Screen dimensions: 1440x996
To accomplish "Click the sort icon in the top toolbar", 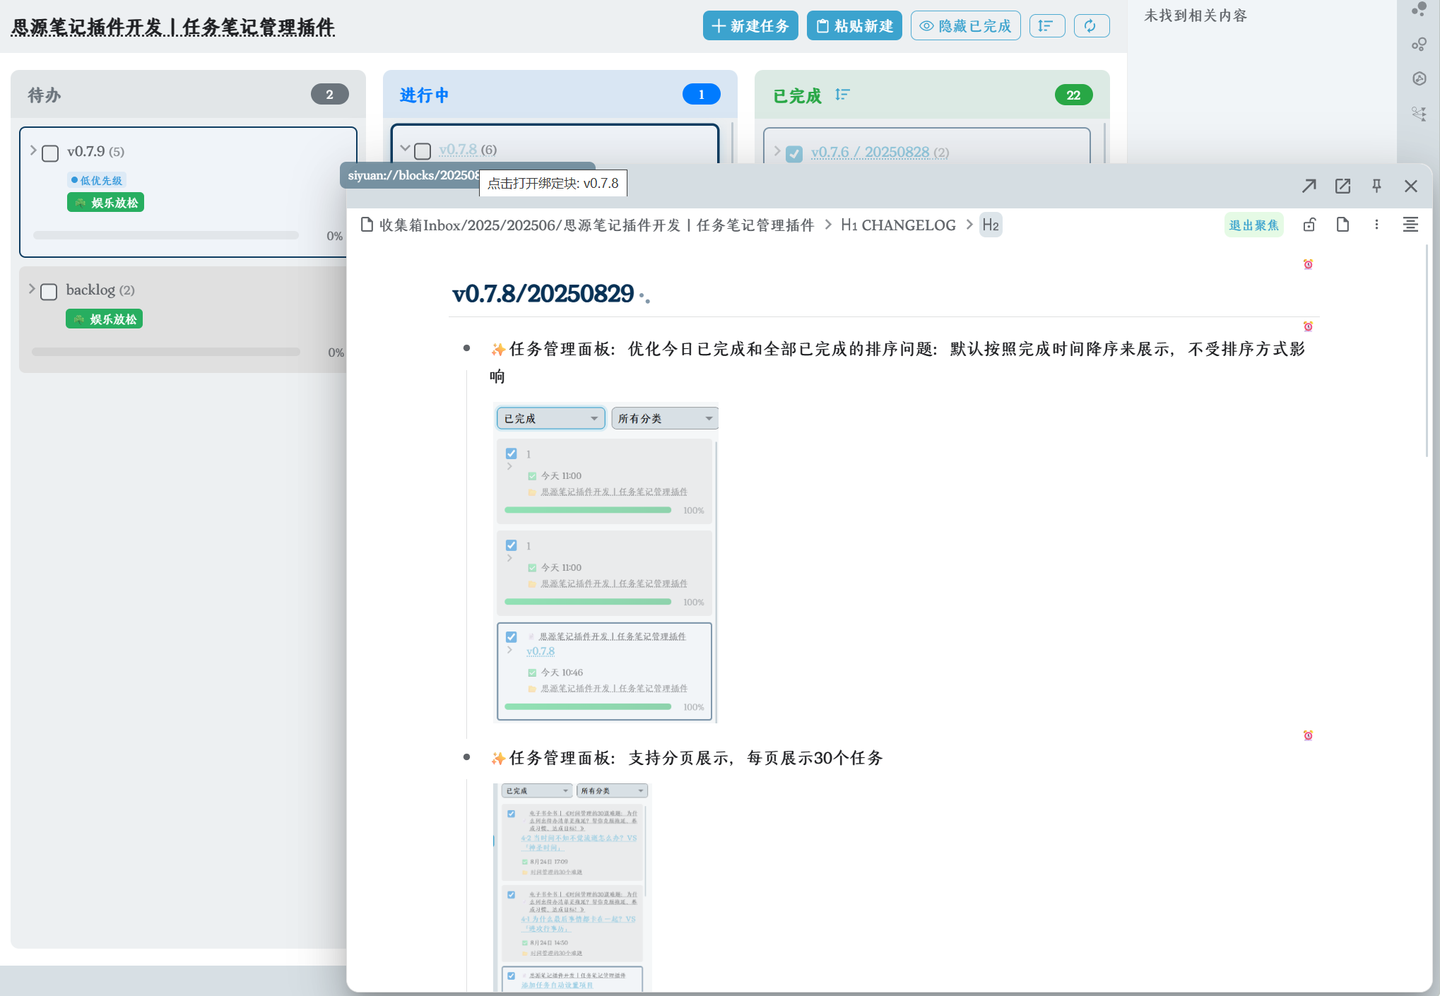I will 1046,26.
